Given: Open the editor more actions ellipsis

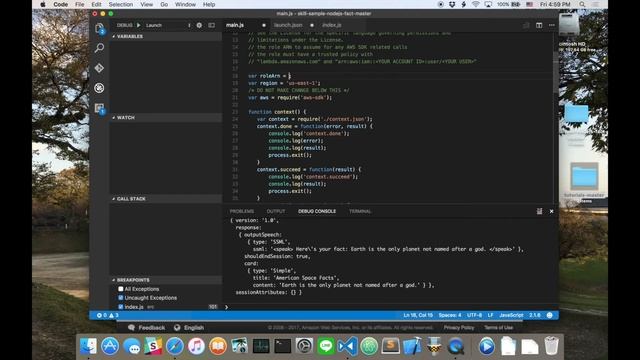Looking at the screenshot, I should (x=552, y=25).
